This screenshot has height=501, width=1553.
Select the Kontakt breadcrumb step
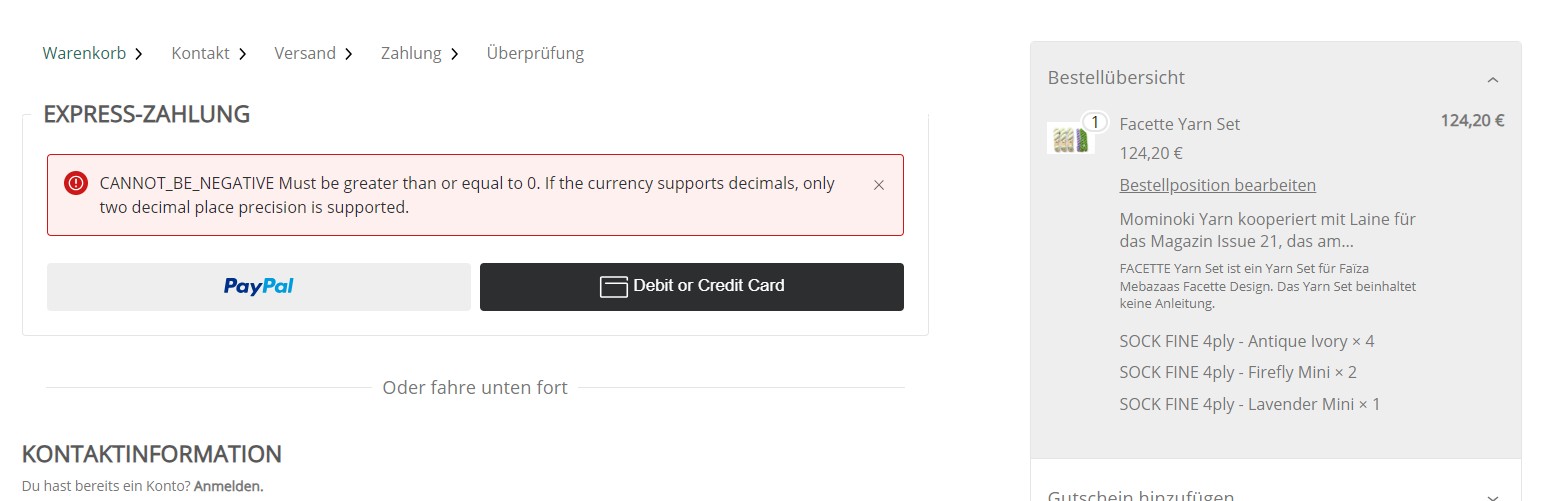(200, 53)
